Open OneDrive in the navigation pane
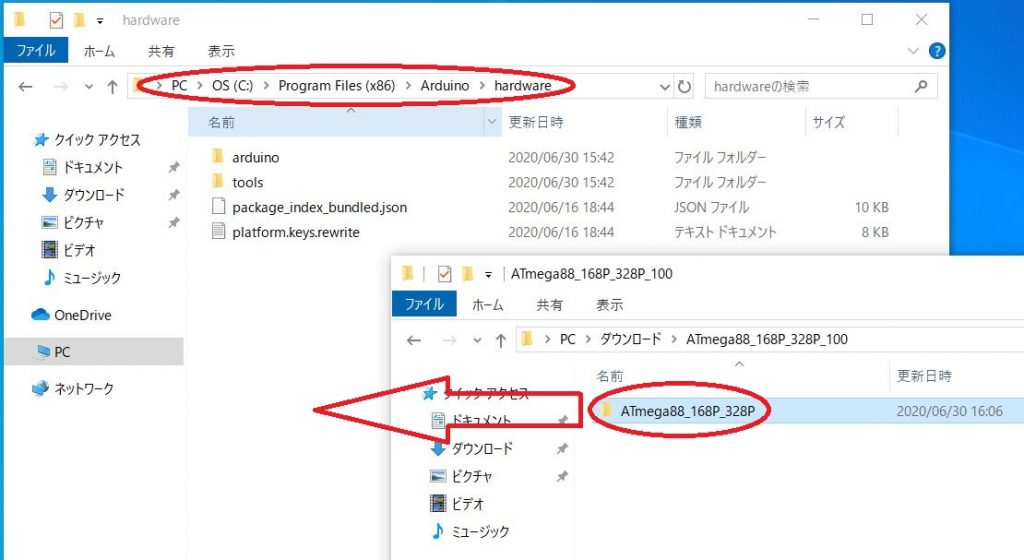 [x=82, y=315]
